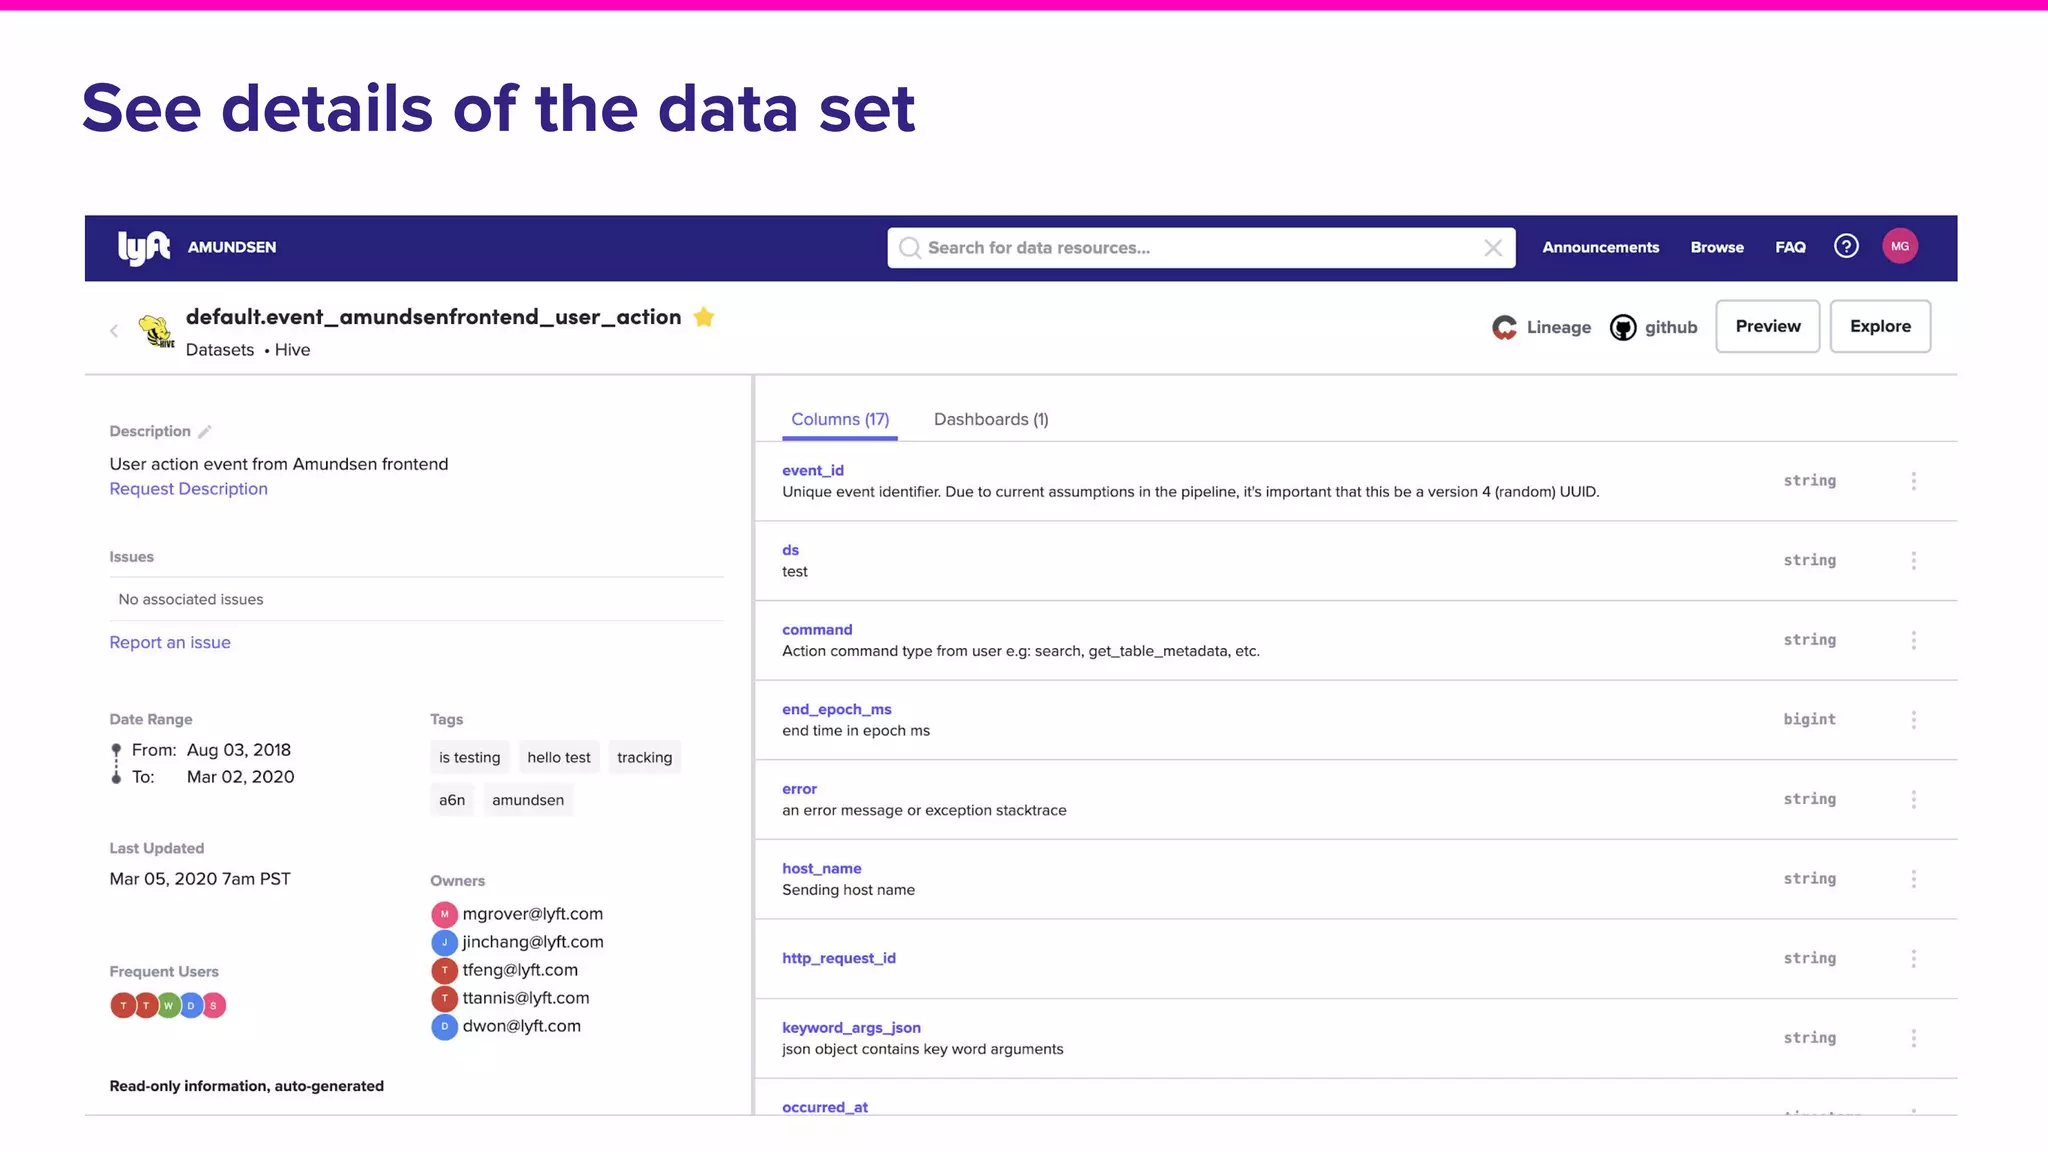Click the Preview button

(x=1768, y=326)
